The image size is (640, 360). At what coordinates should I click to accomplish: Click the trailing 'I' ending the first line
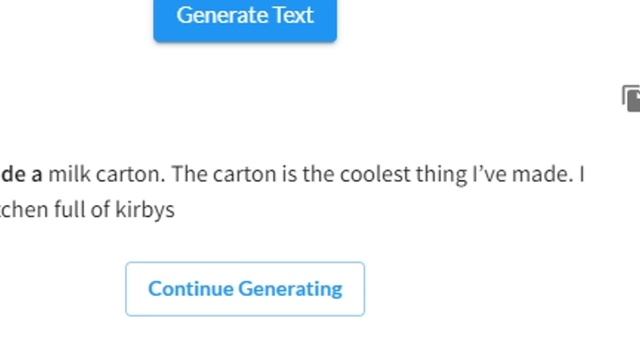(582, 174)
